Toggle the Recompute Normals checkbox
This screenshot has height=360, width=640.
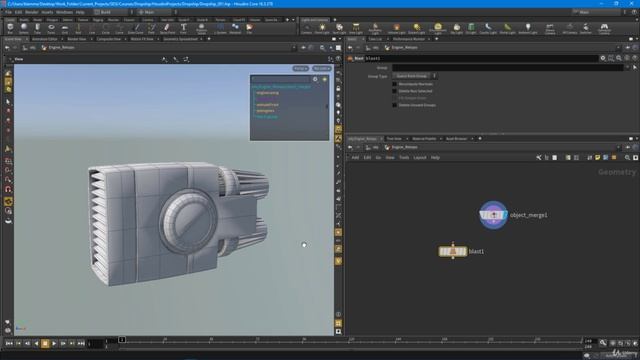[x=394, y=84]
